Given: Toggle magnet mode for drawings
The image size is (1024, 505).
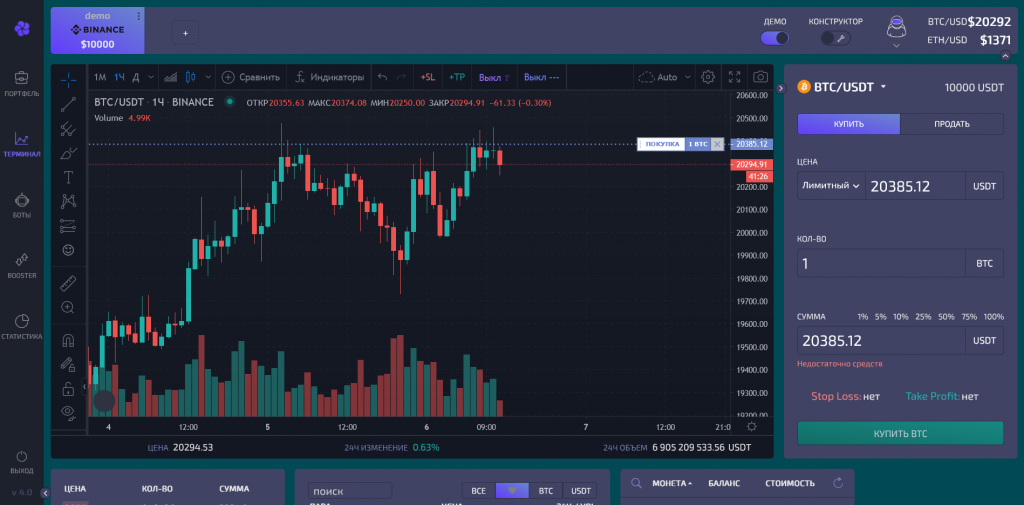Looking at the screenshot, I should click(x=68, y=340).
